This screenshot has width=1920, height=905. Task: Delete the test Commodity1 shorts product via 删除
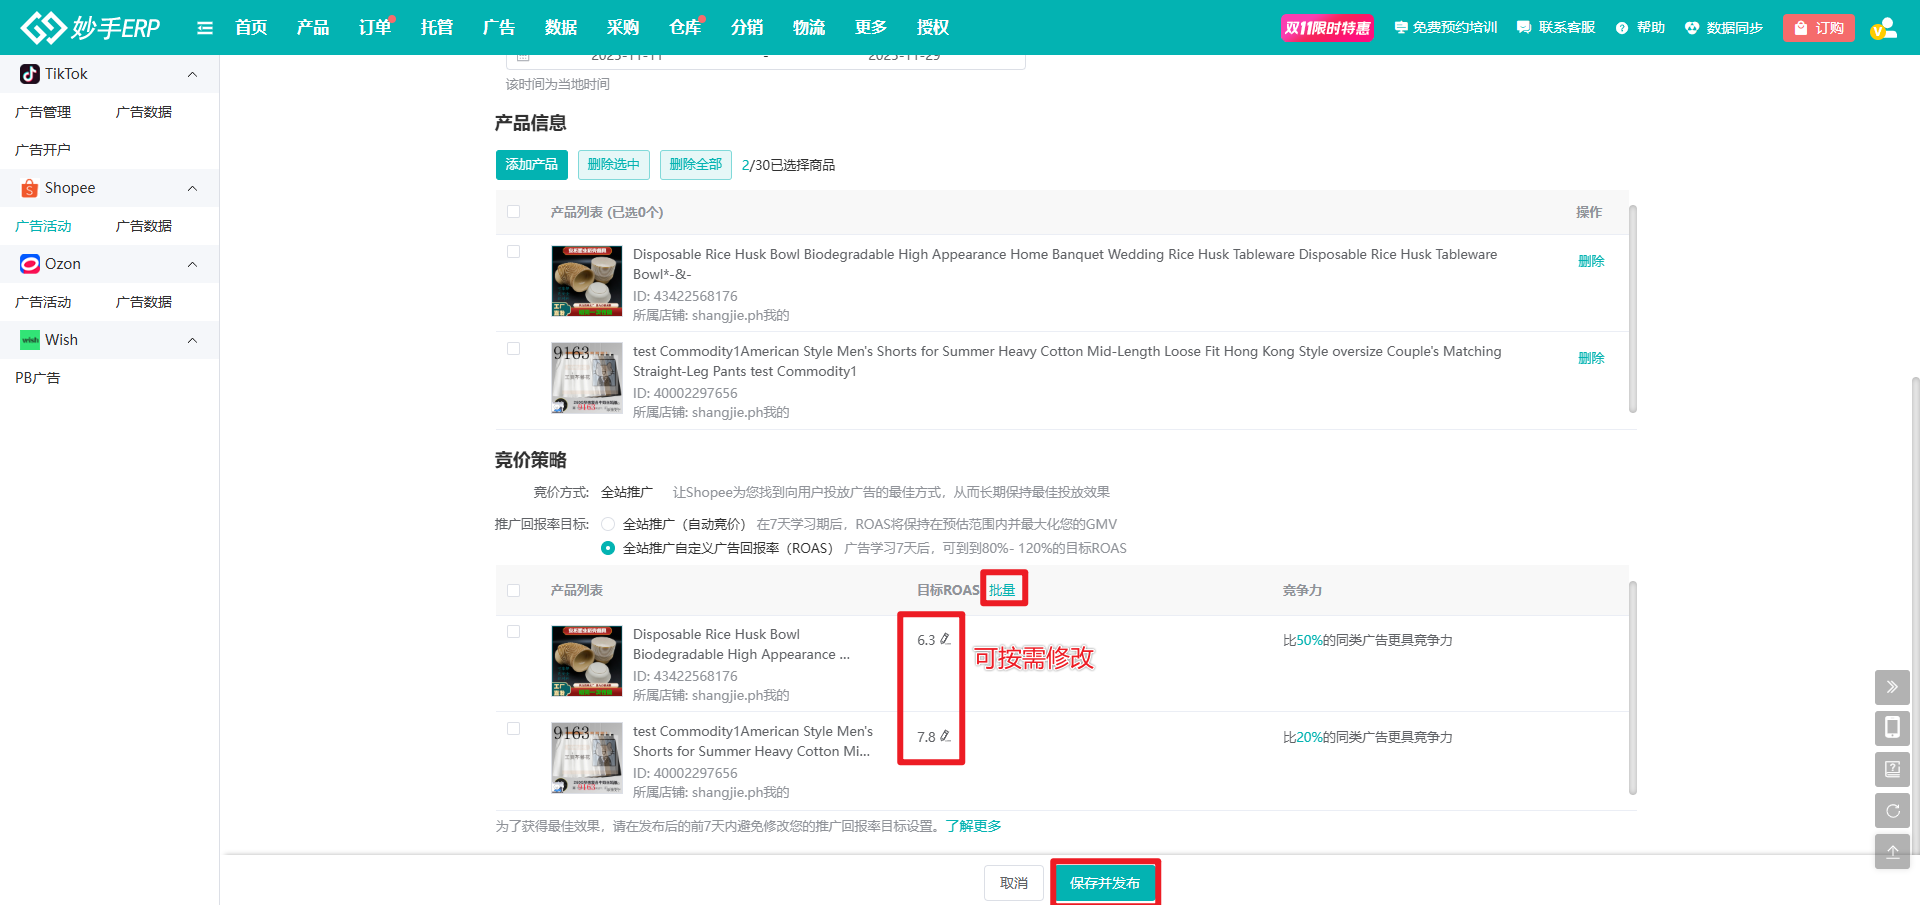[x=1591, y=358]
